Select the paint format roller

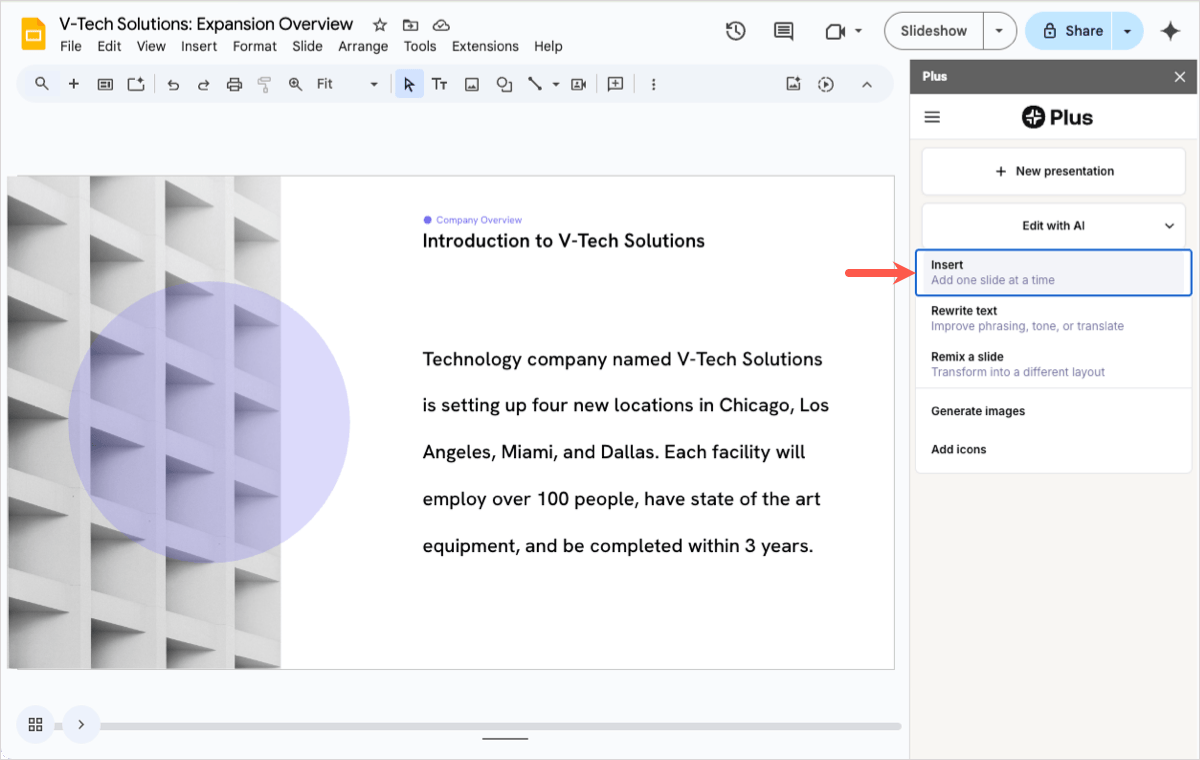(x=265, y=85)
